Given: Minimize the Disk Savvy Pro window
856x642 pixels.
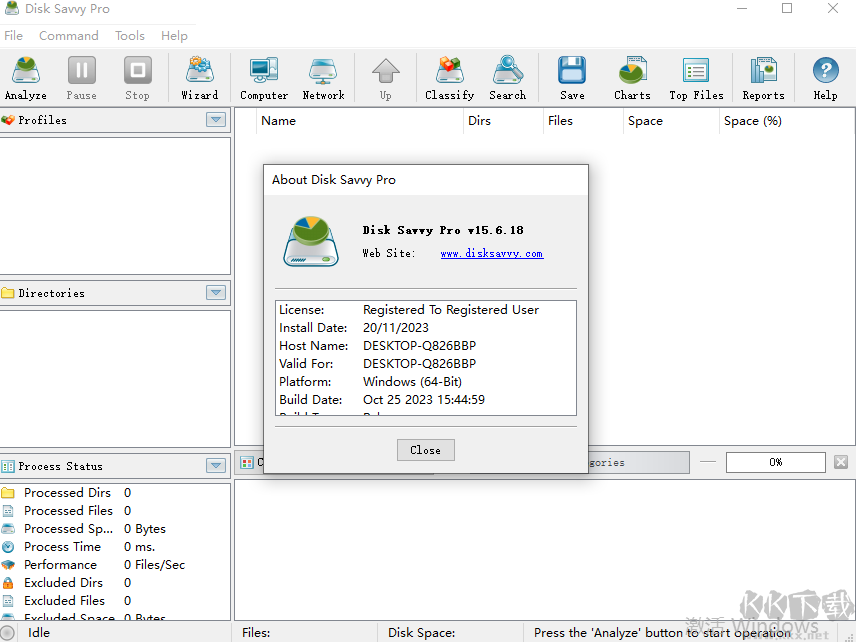Looking at the screenshot, I should (742, 8).
